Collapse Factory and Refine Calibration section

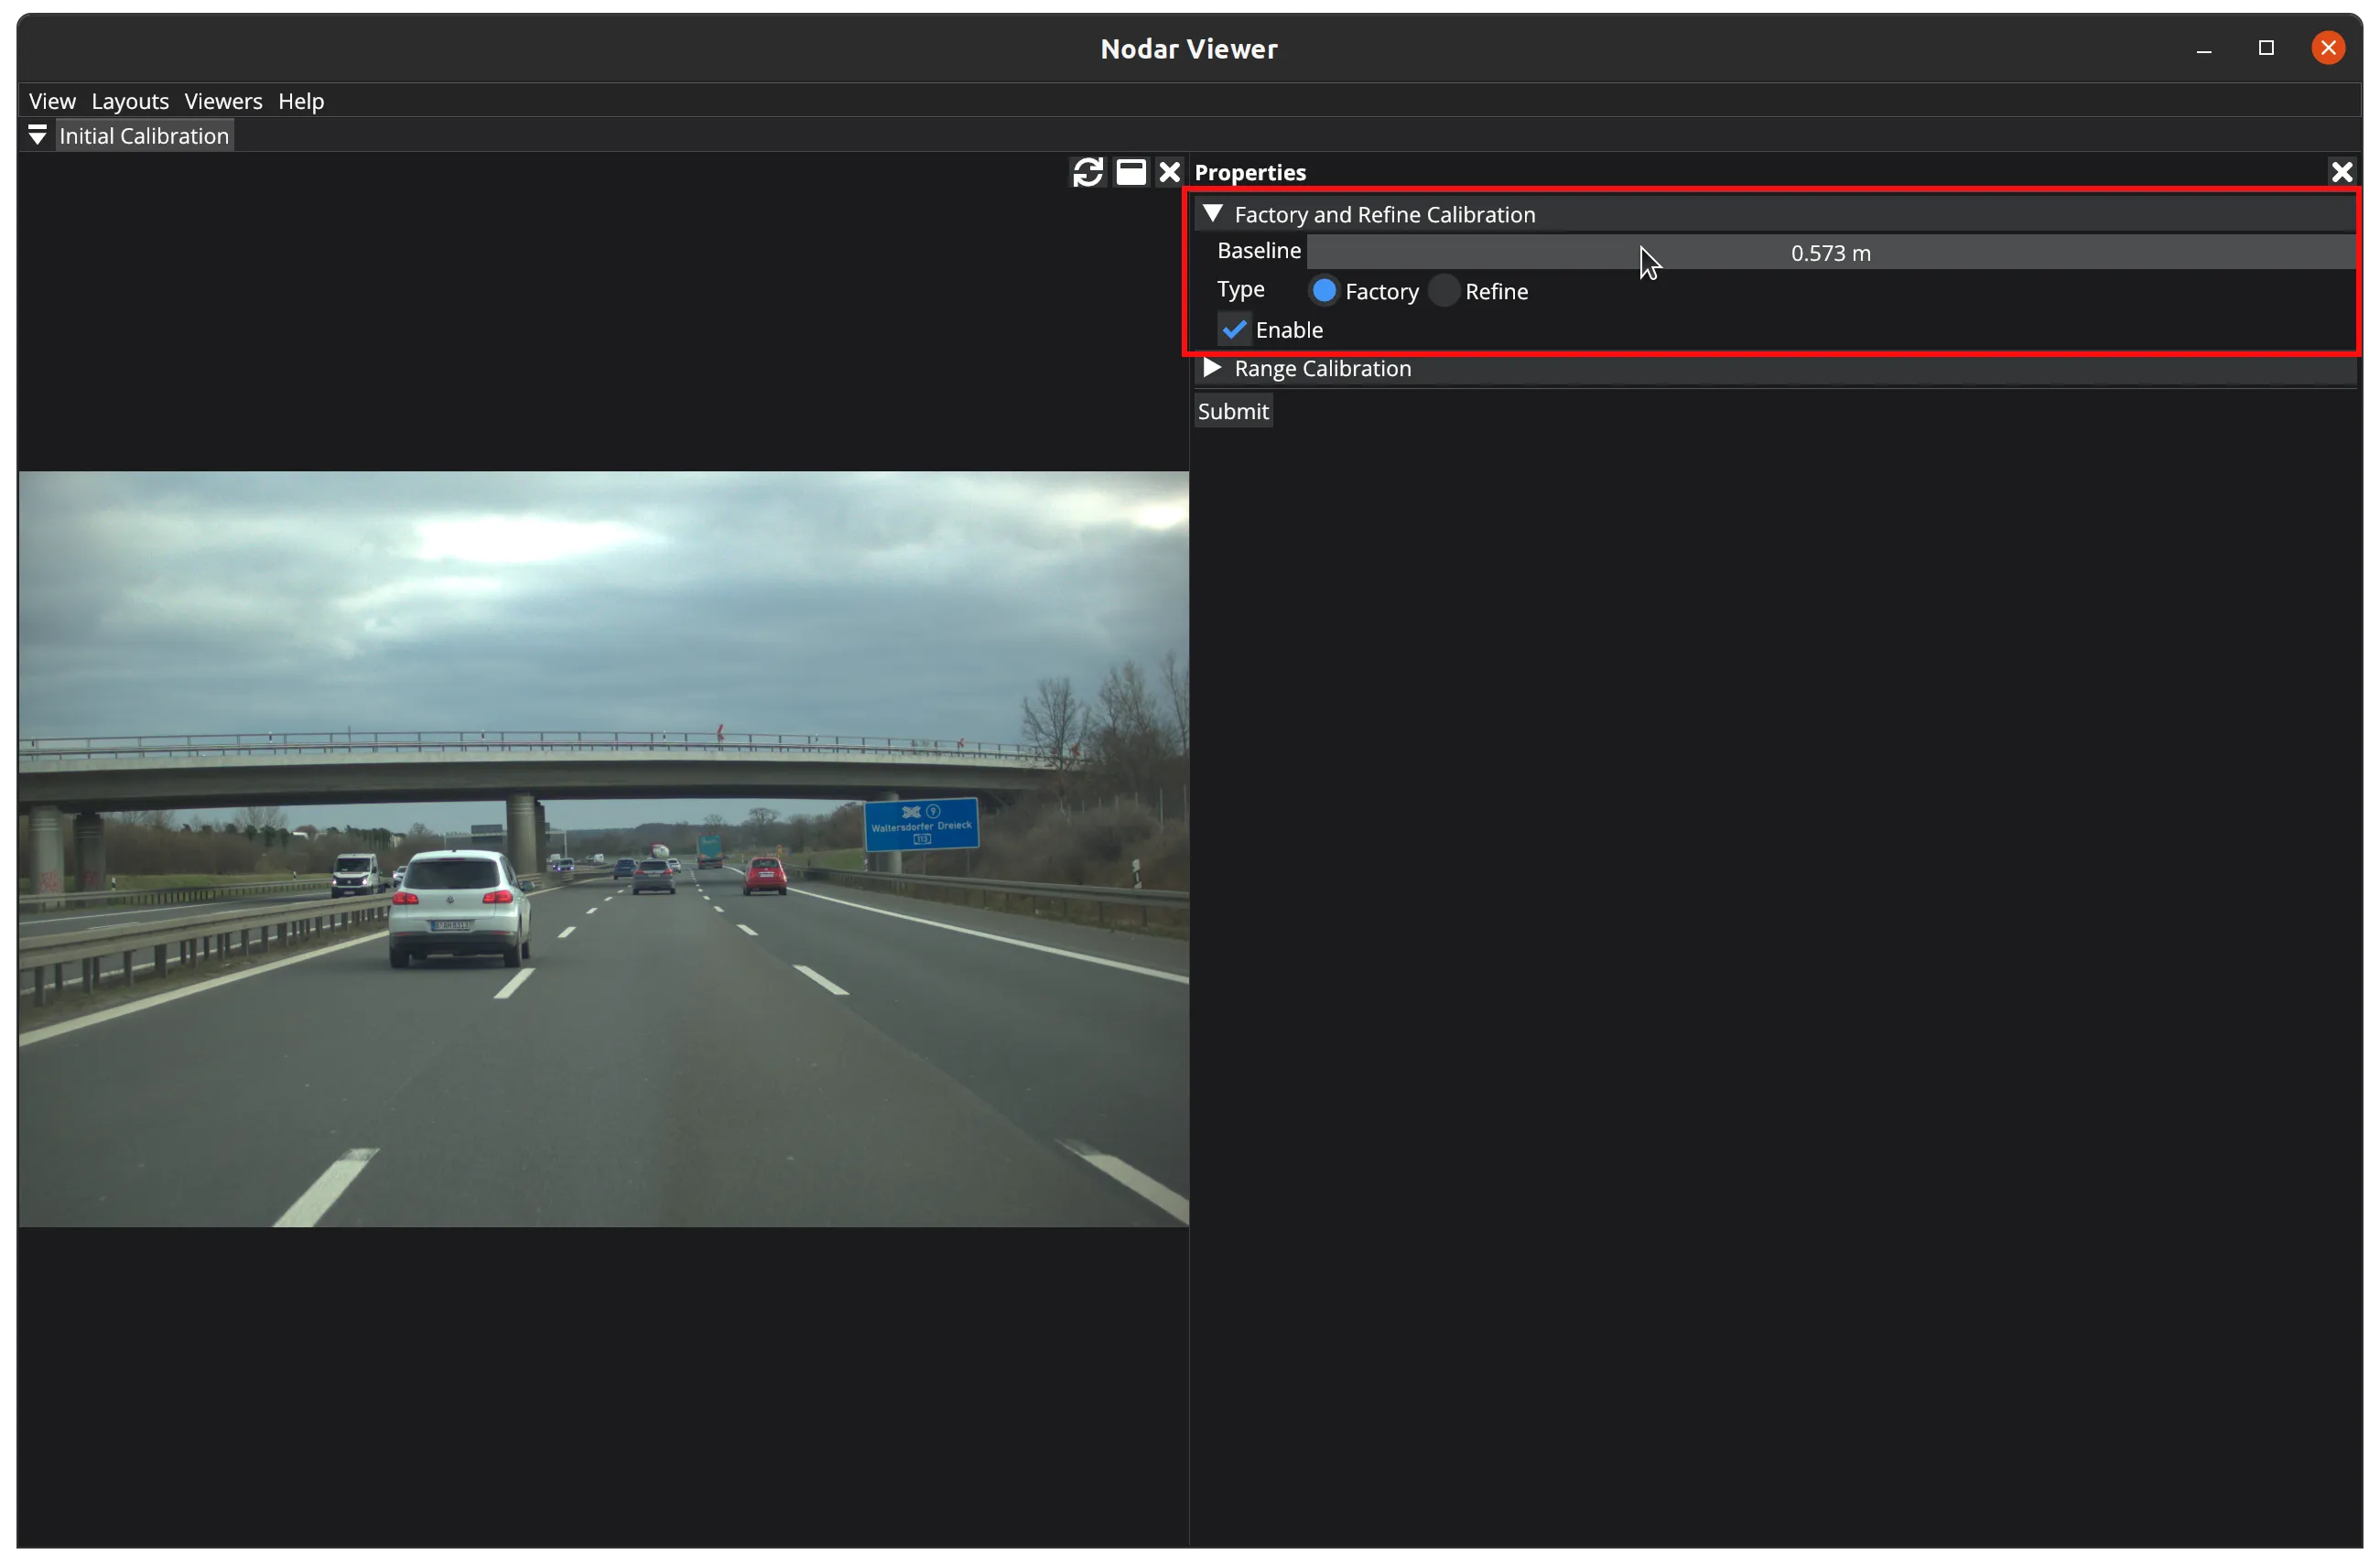1213,214
